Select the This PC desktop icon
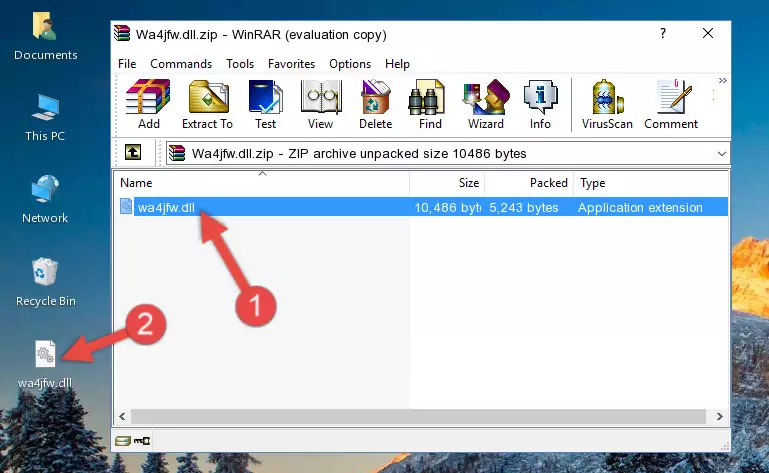Image resolution: width=769 pixels, height=473 pixels. coord(45,118)
